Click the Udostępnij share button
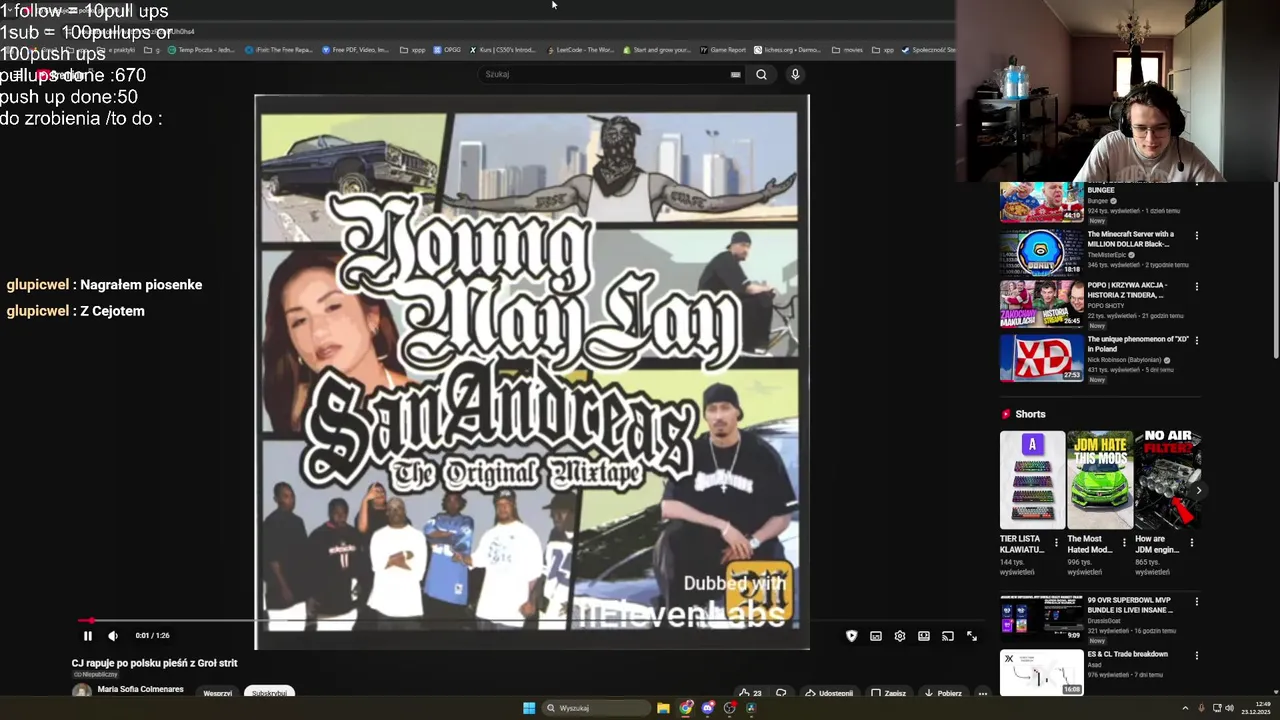Image resolution: width=1280 pixels, height=720 pixels. pyautogui.click(x=830, y=693)
